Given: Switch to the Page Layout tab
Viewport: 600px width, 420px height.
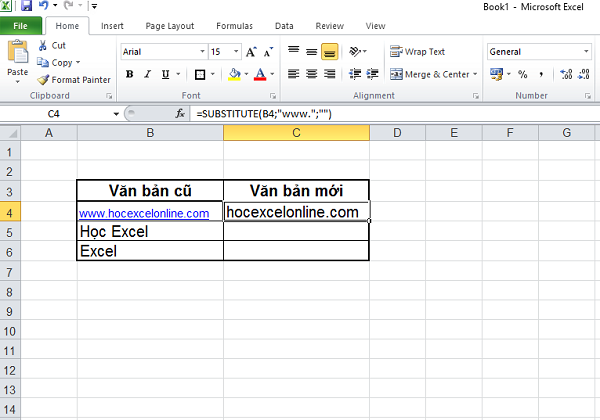Looking at the screenshot, I should 170,26.
